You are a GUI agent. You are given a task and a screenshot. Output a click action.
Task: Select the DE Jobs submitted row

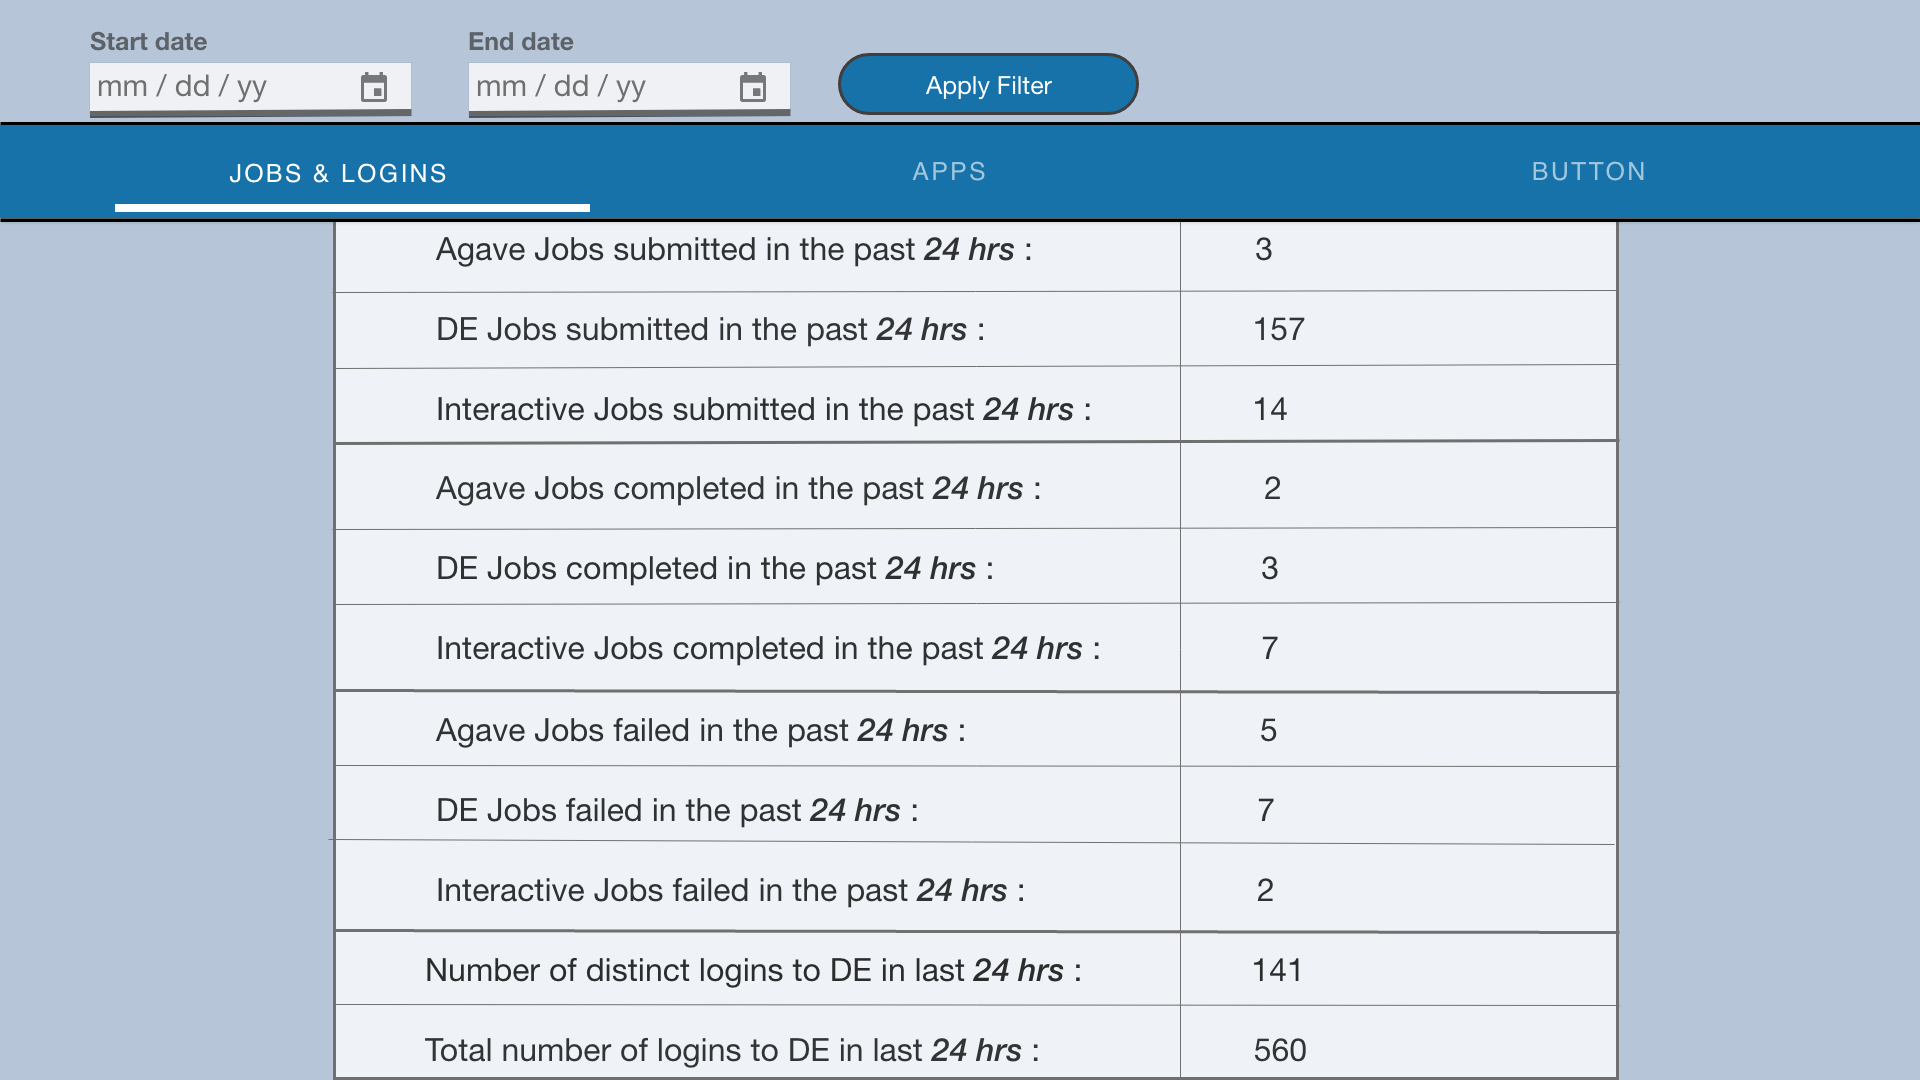[710, 330]
